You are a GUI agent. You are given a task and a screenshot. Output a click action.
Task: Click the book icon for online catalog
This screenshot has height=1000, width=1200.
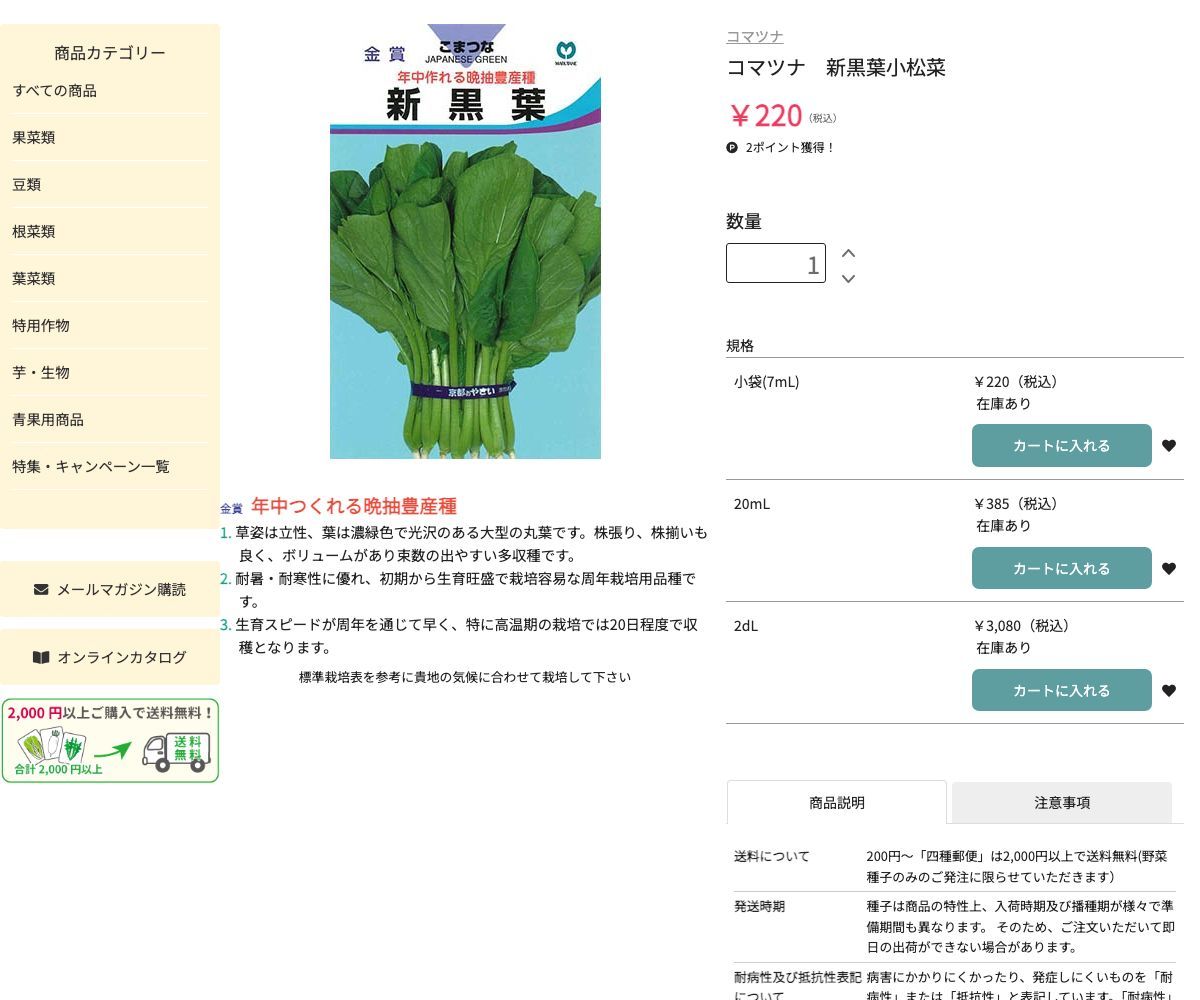[x=41, y=657]
